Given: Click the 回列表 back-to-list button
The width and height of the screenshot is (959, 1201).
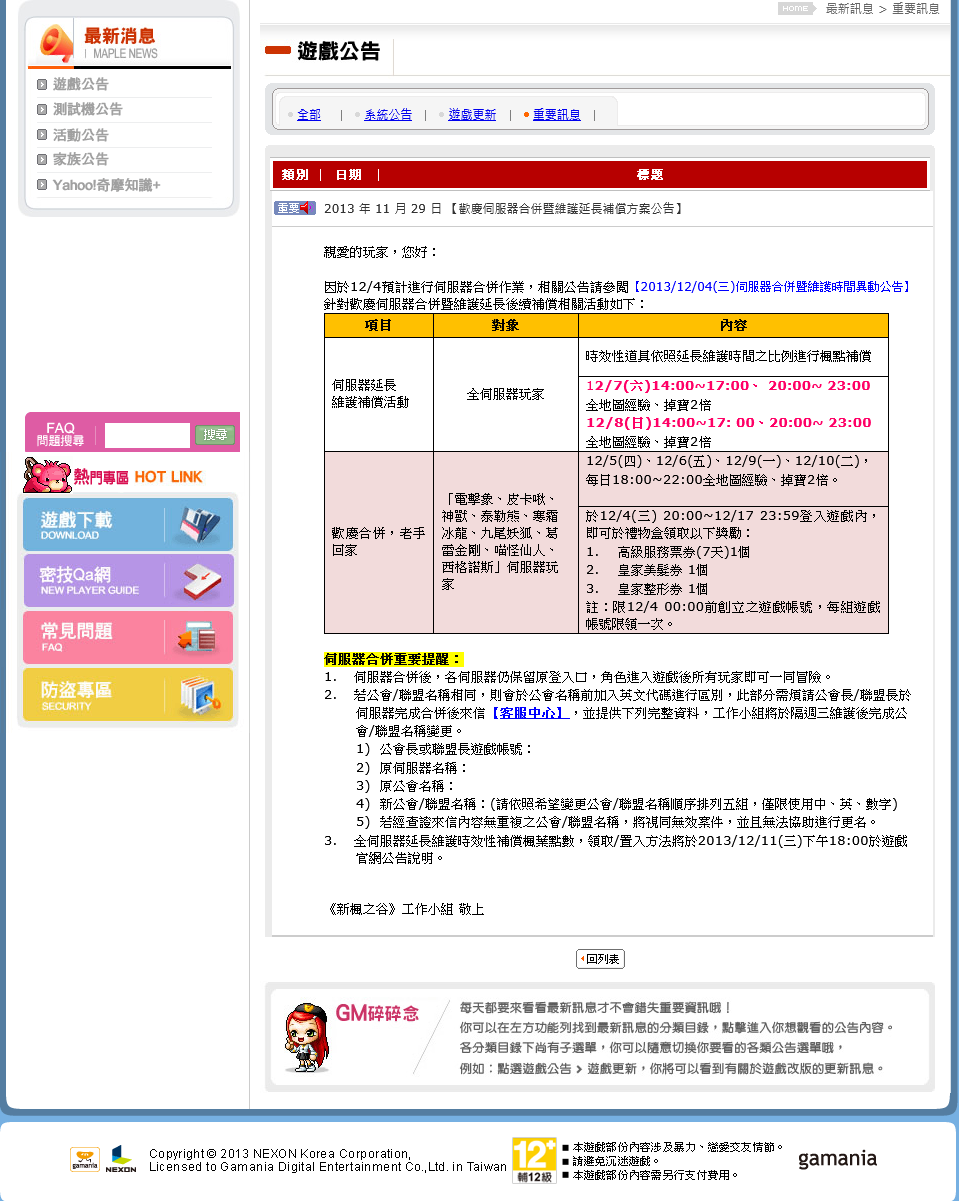Looking at the screenshot, I should pyautogui.click(x=600, y=959).
